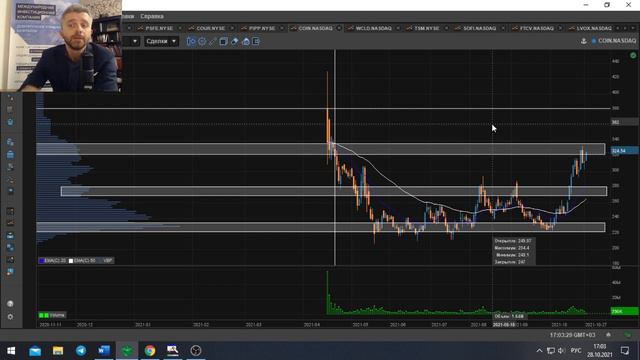Open File Explorer from the taskbar
This screenshot has width=640, height=360.
click(x=58, y=350)
